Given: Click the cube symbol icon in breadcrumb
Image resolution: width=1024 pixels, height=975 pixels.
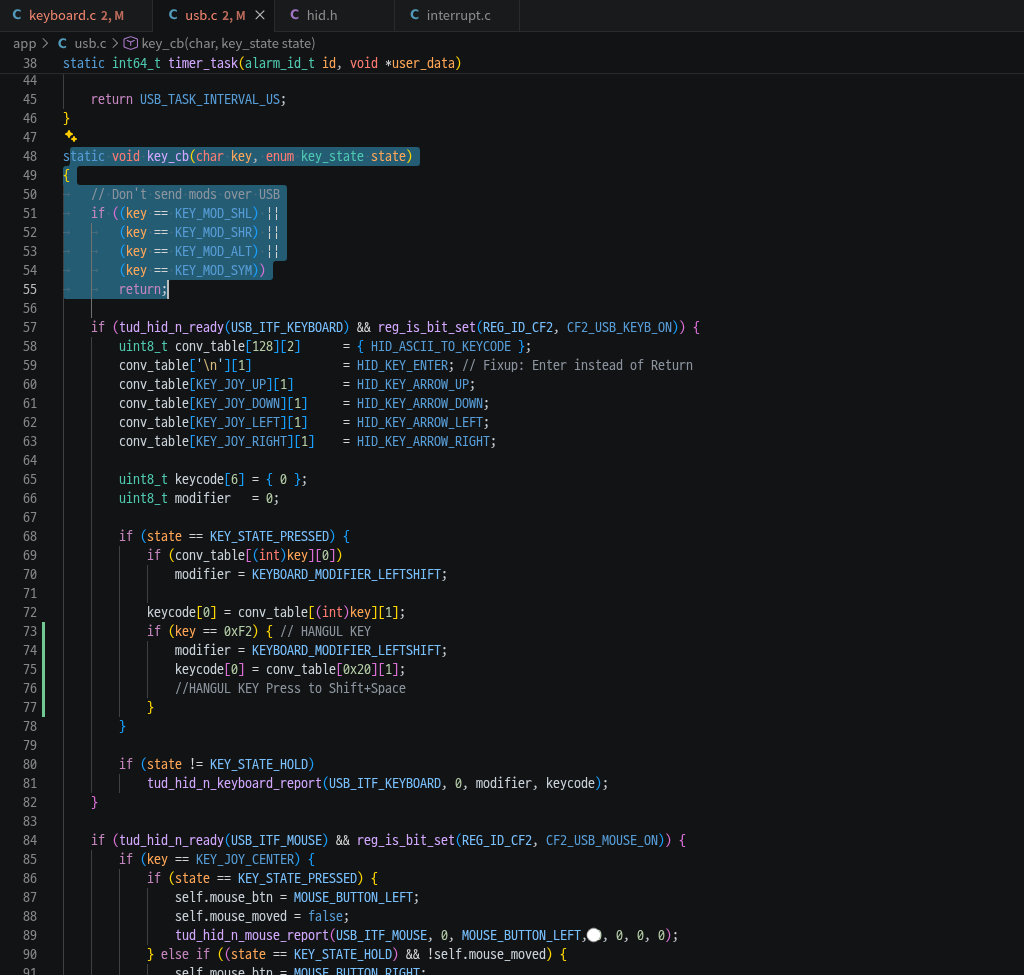Looking at the screenshot, I should click(x=131, y=43).
